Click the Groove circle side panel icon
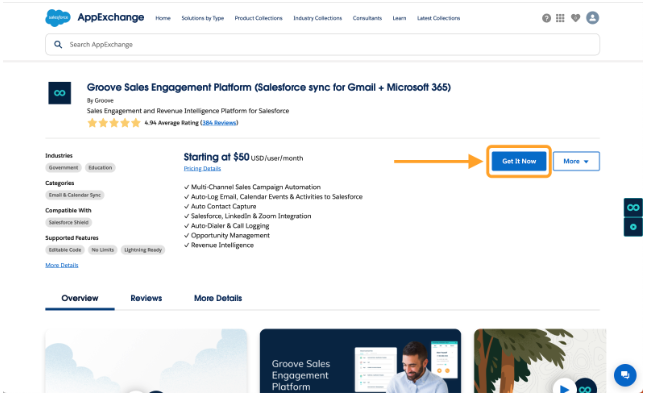 (x=633, y=227)
